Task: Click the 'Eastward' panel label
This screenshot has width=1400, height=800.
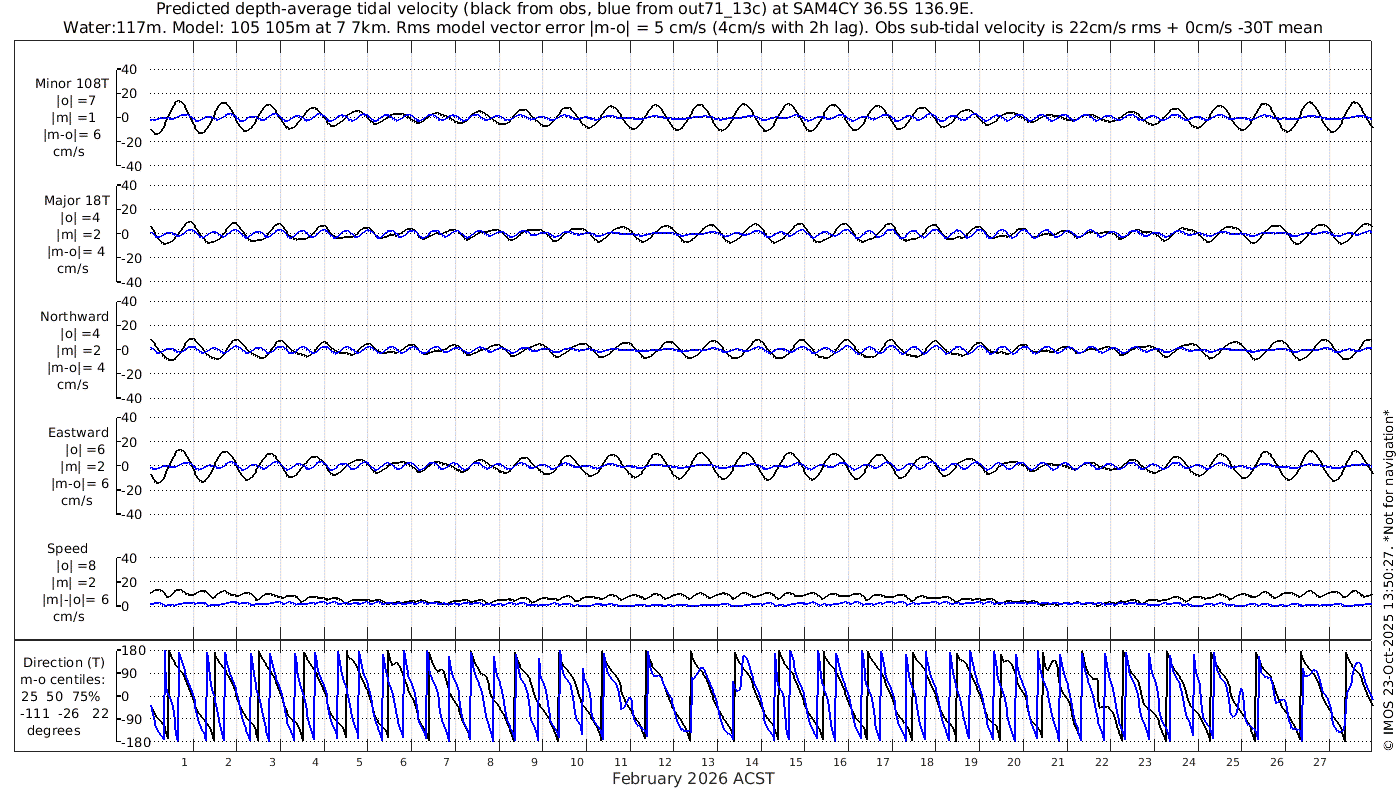Action: pyautogui.click(x=78, y=432)
